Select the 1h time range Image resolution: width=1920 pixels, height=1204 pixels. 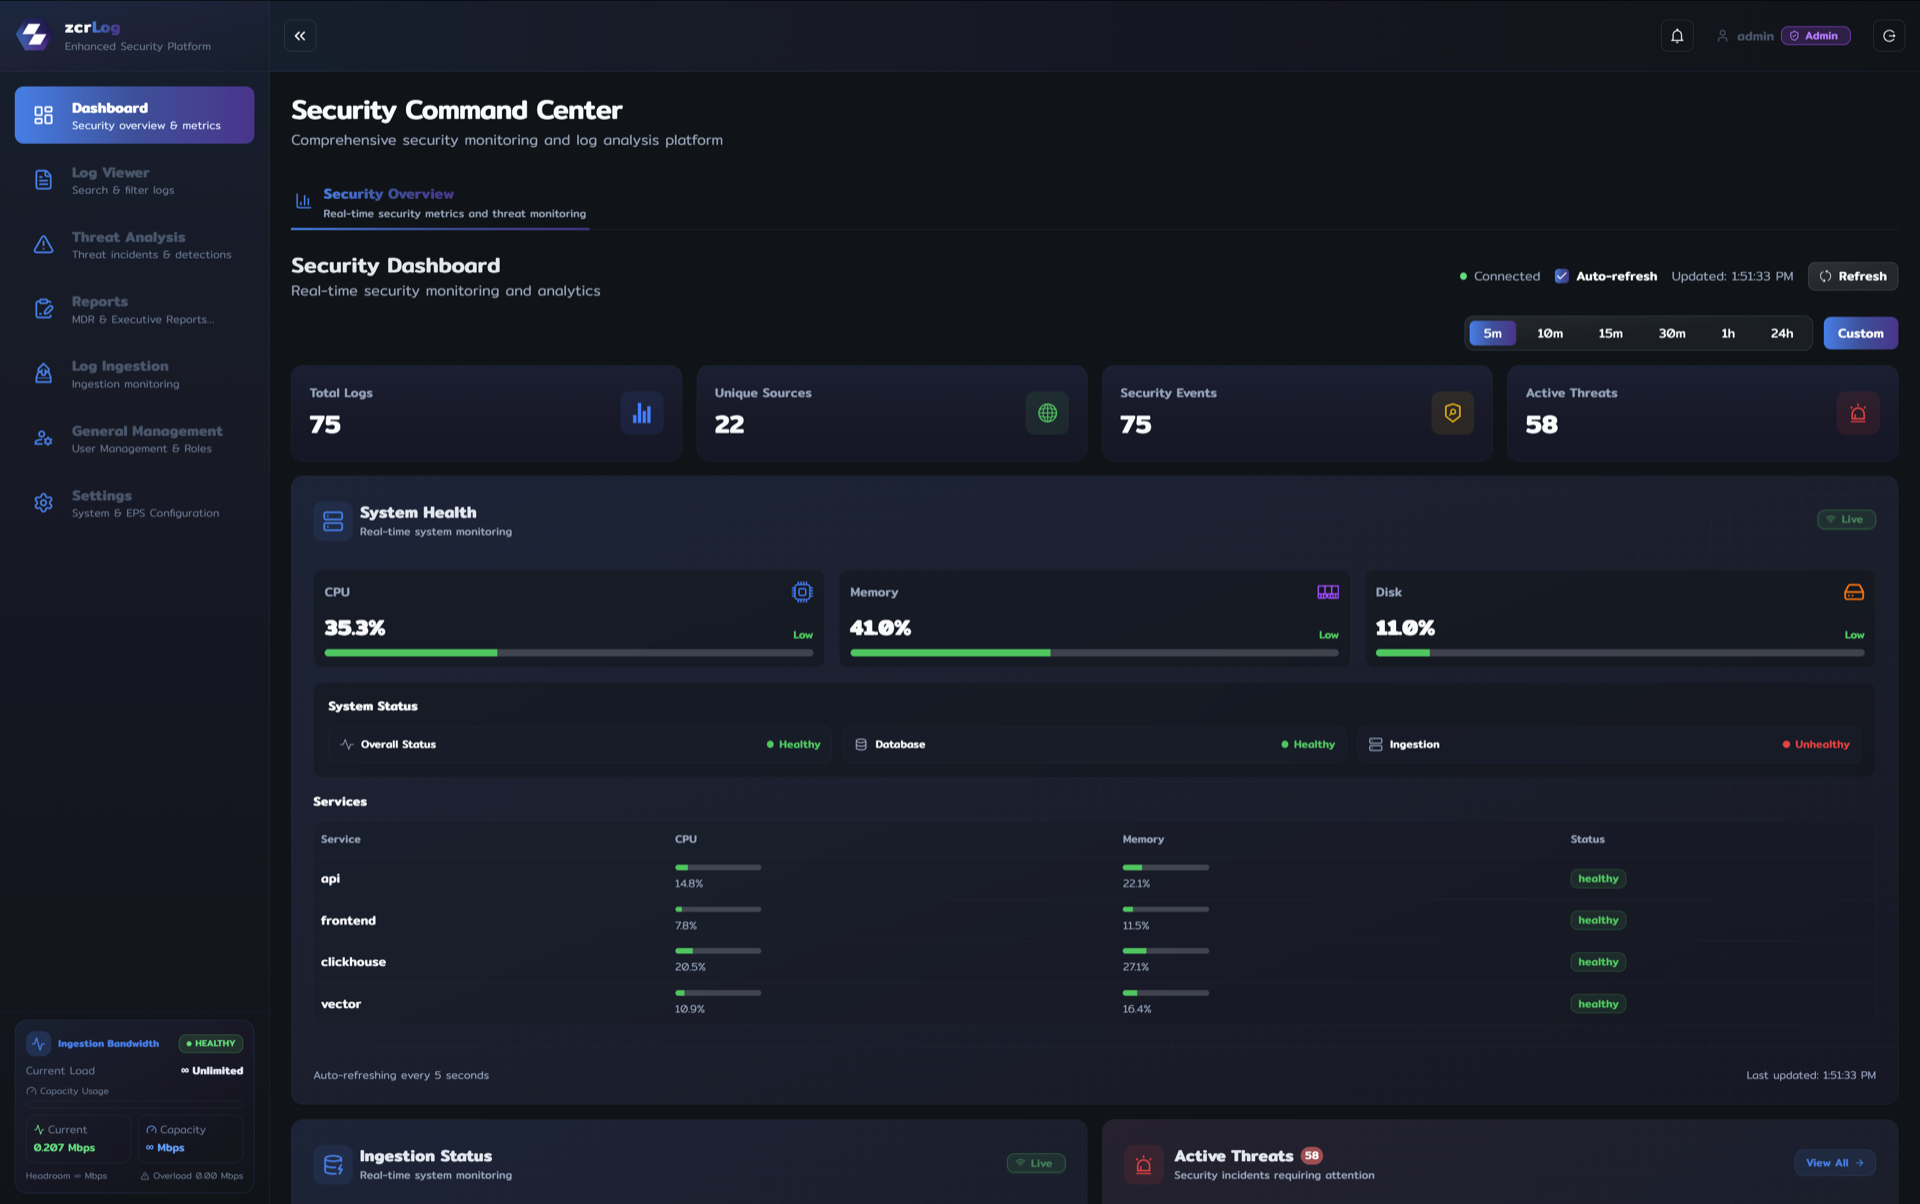[x=1728, y=333]
